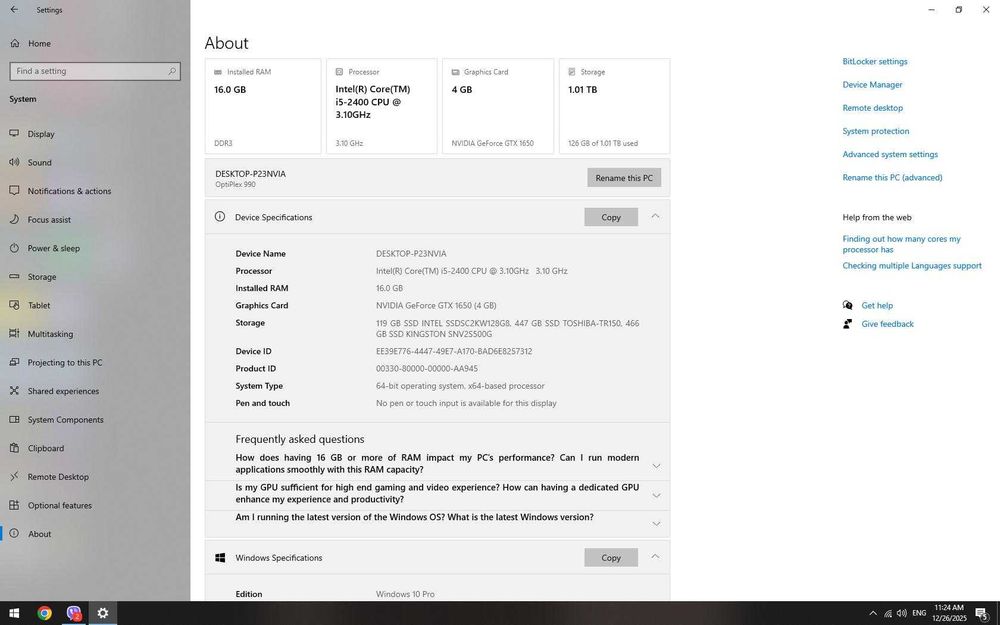
Task: Open Checking multiple Languages support link
Action: 911,266
